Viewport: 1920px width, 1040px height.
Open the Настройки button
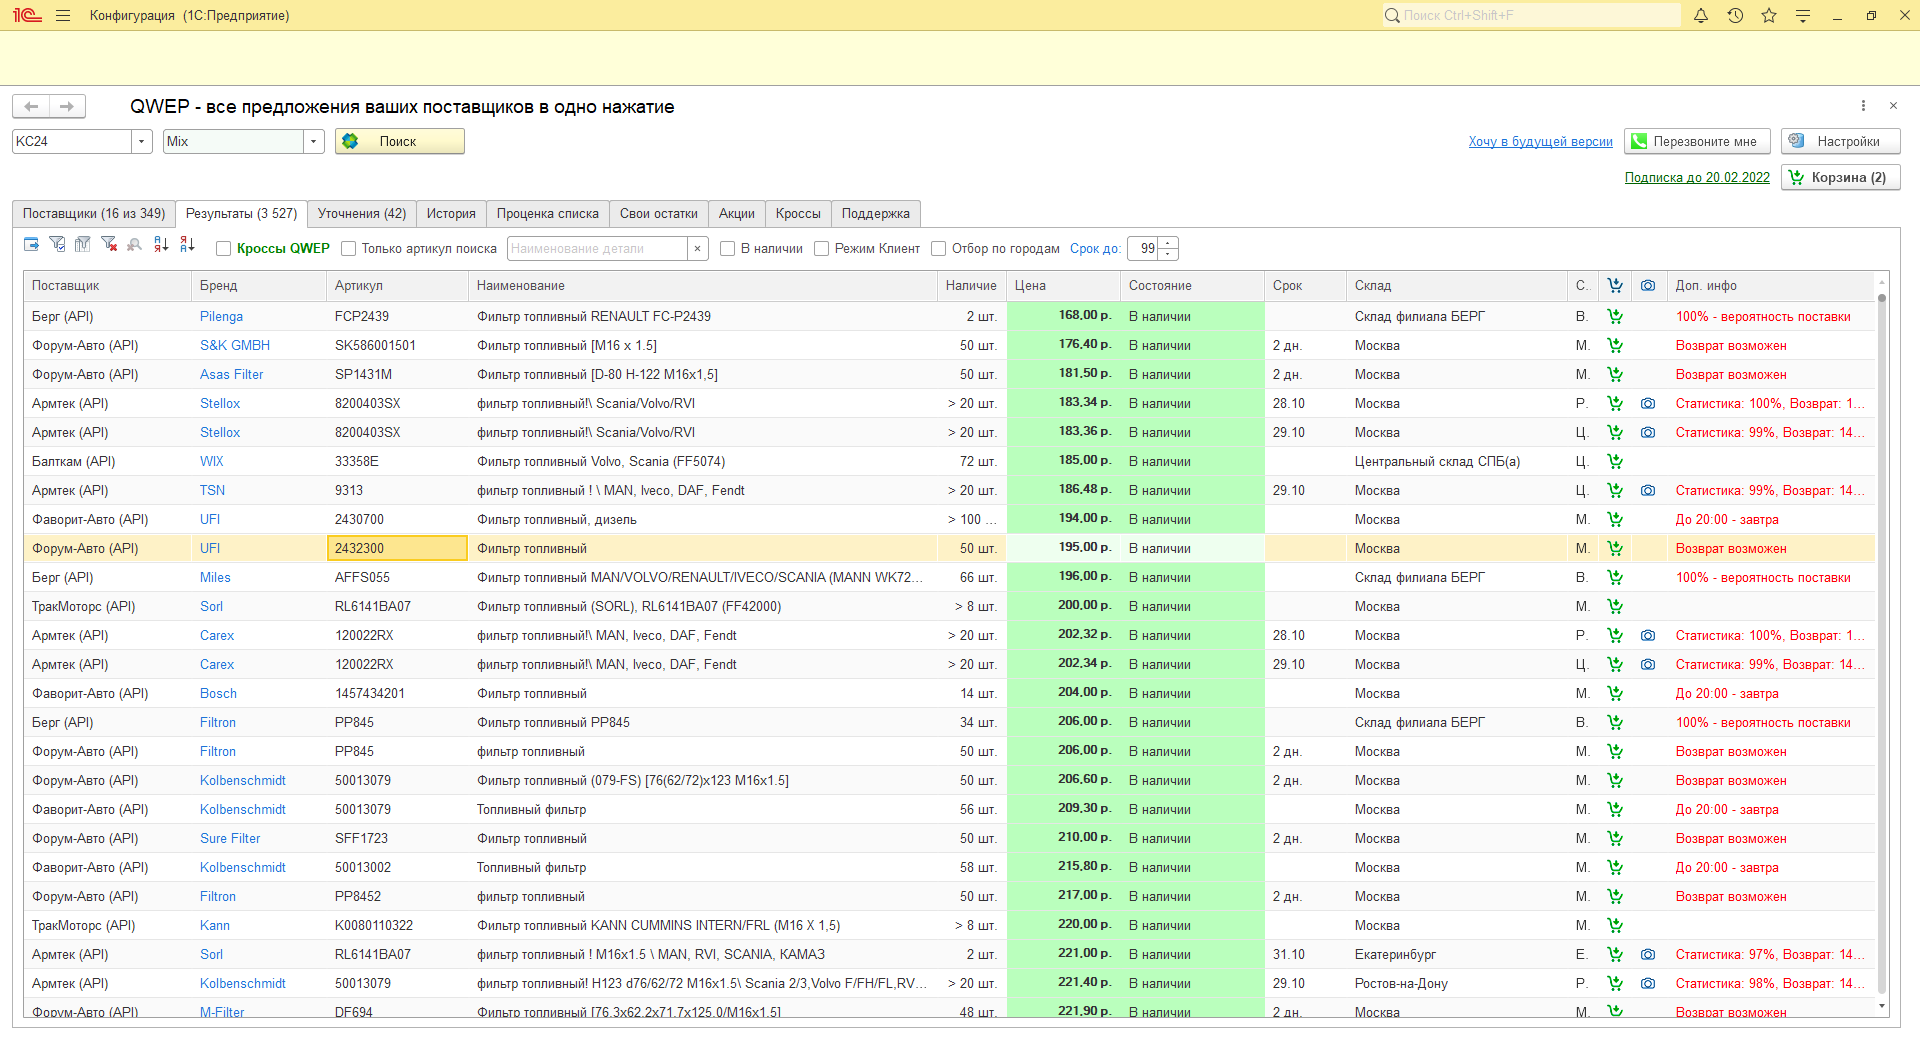[1841, 141]
